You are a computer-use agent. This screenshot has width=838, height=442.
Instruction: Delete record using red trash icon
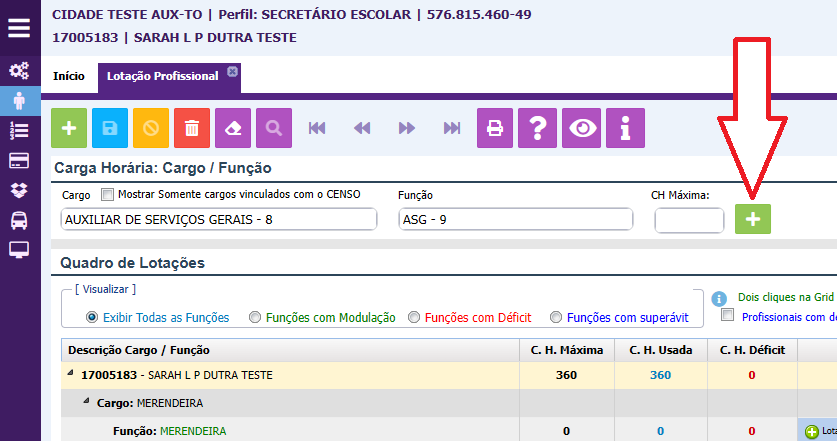(x=192, y=129)
